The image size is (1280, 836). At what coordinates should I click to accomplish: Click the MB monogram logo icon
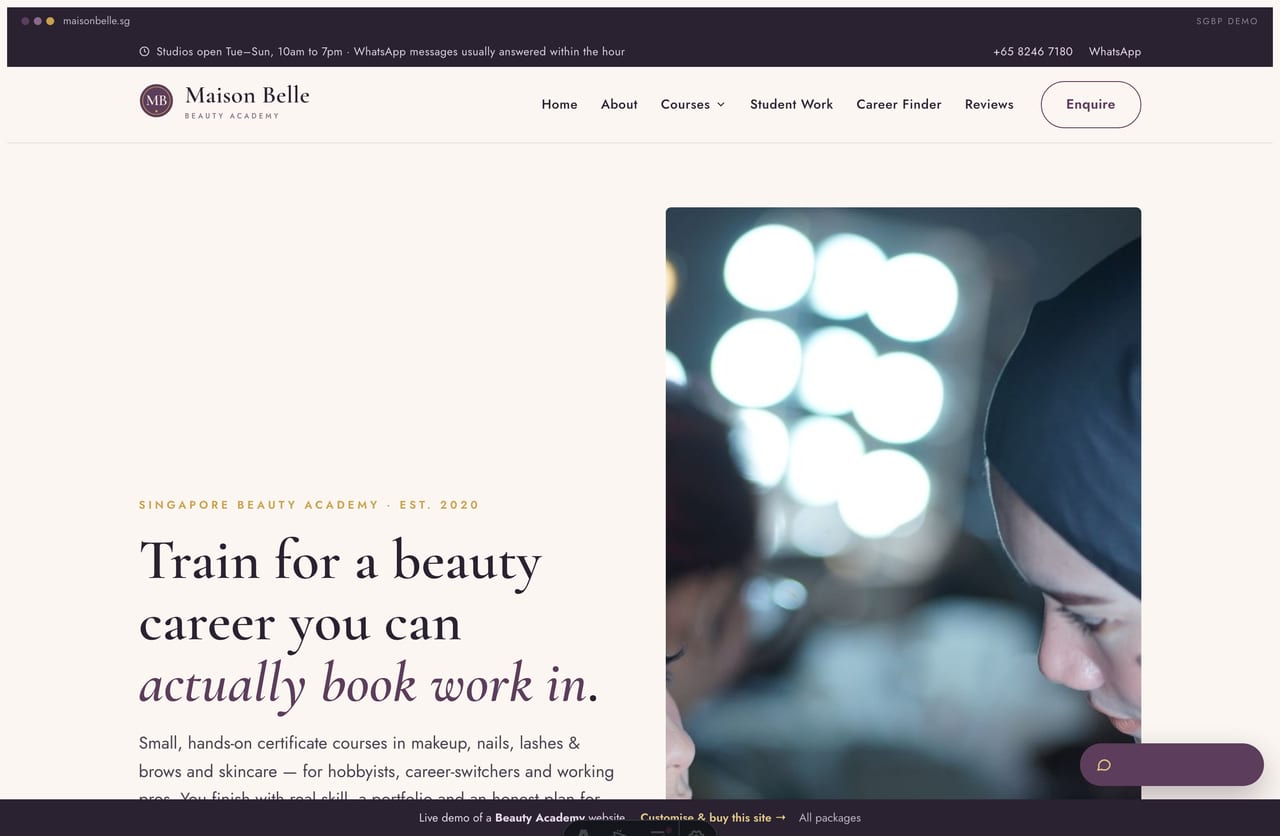[x=156, y=101]
